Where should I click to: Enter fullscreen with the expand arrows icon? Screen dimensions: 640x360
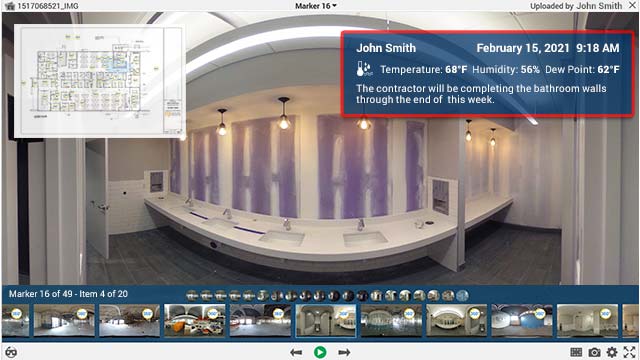[x=629, y=352]
